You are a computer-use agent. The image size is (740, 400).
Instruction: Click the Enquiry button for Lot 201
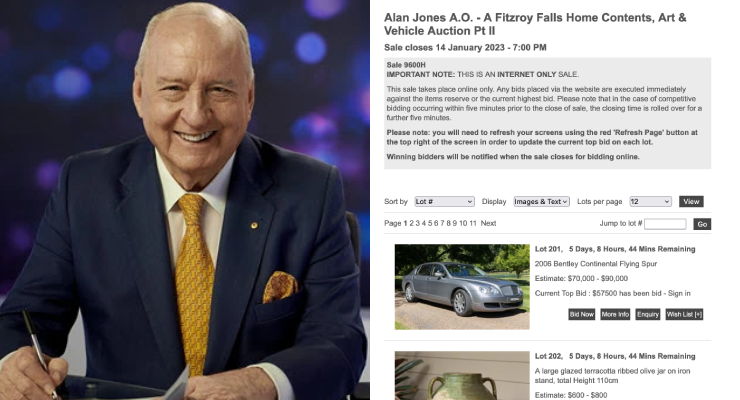coord(648,314)
